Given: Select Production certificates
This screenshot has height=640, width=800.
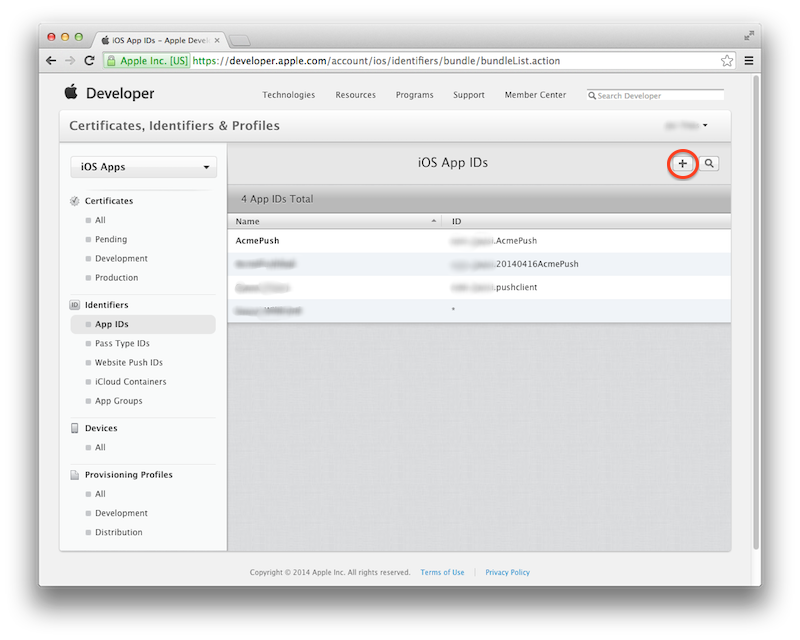Looking at the screenshot, I should click(x=116, y=278).
